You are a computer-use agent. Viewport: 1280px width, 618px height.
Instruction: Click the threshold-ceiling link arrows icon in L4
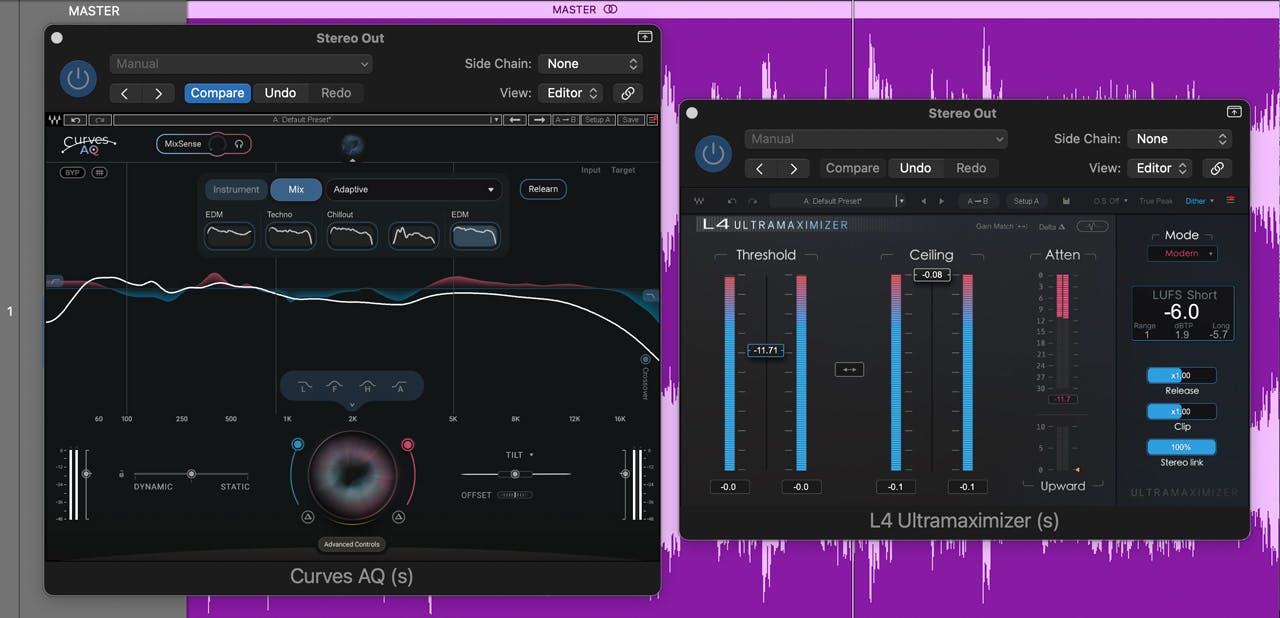pyautogui.click(x=849, y=369)
